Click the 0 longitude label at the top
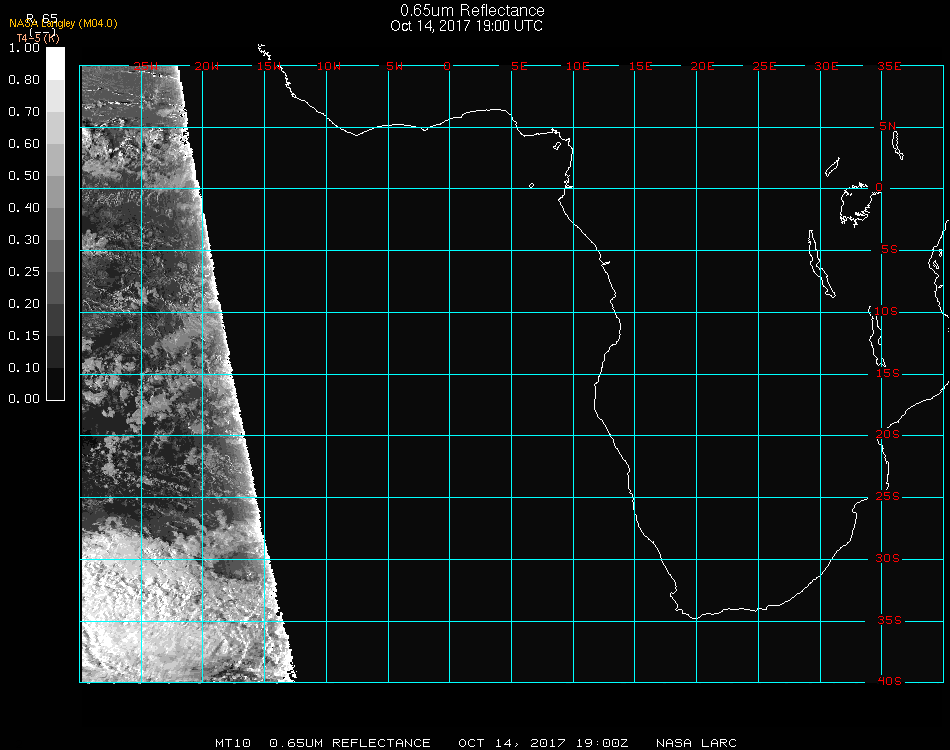Viewport: 950px width, 750px height. (448, 66)
